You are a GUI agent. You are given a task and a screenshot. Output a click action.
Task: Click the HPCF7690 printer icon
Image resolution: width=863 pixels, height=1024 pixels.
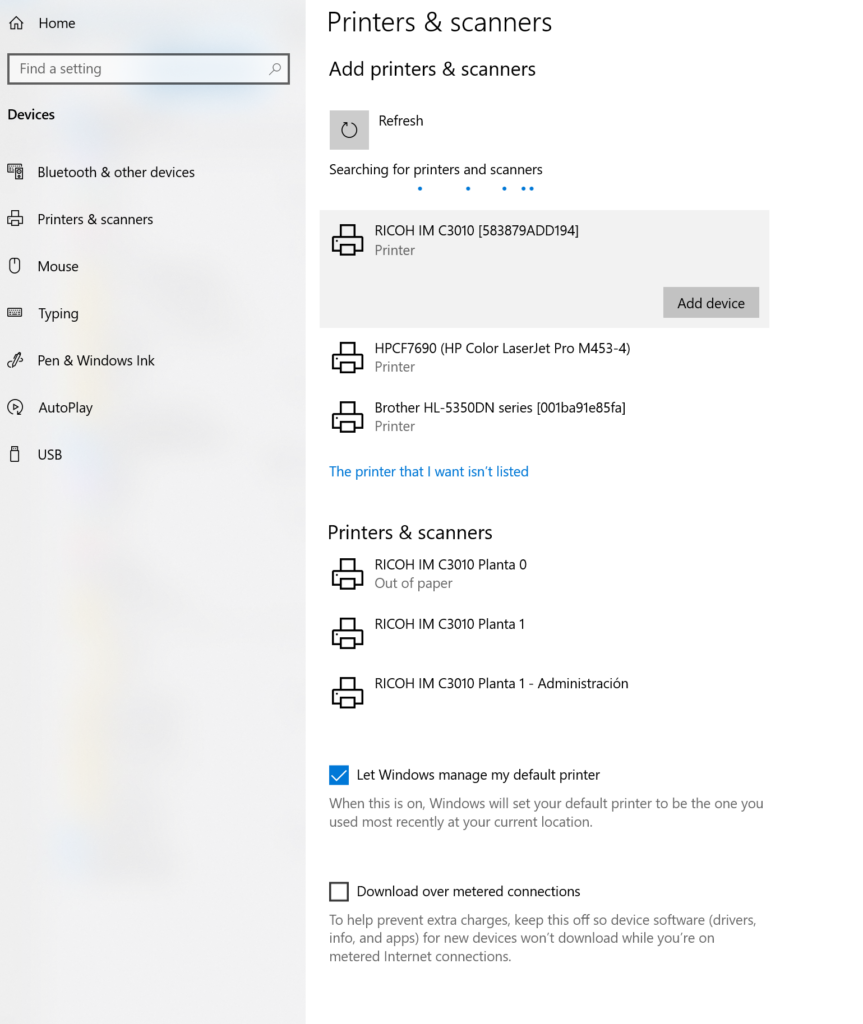coord(347,357)
